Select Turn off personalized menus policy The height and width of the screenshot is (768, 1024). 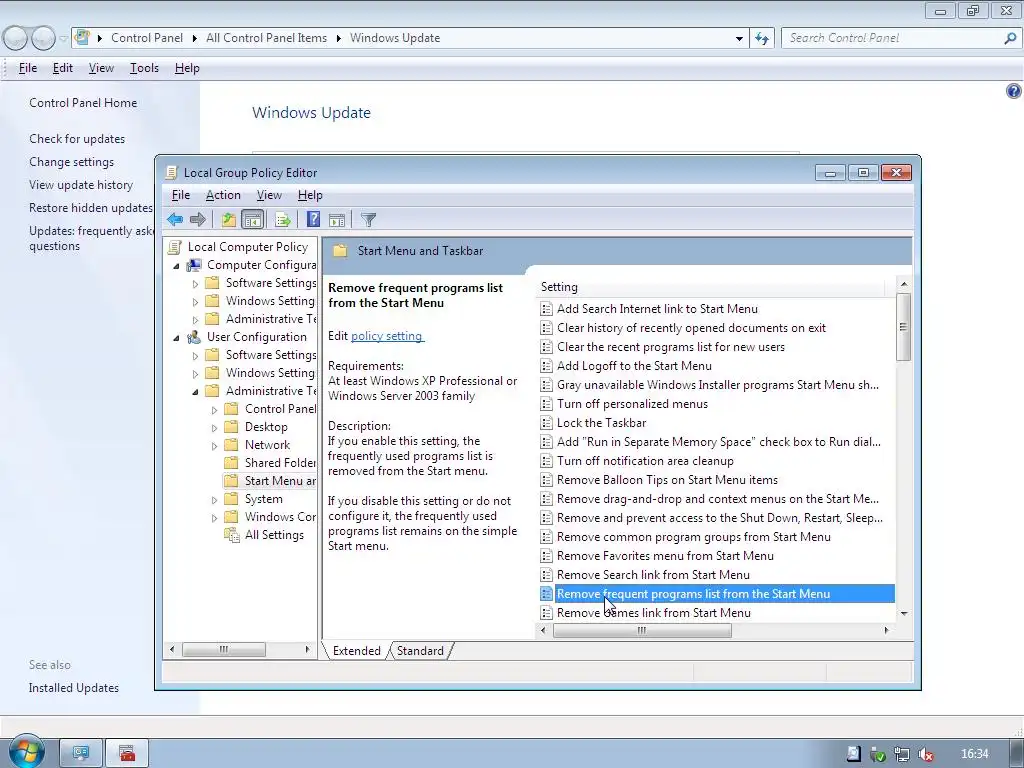(x=632, y=404)
